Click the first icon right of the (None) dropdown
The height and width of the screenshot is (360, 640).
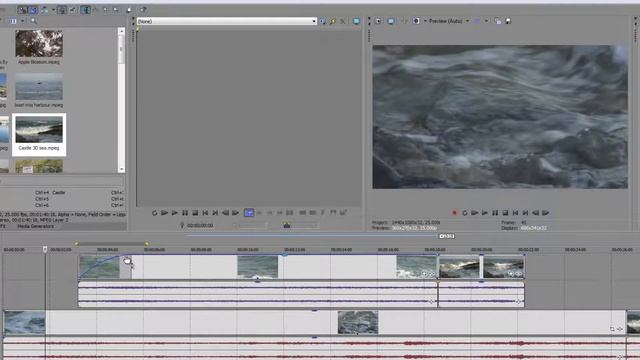pos(323,21)
